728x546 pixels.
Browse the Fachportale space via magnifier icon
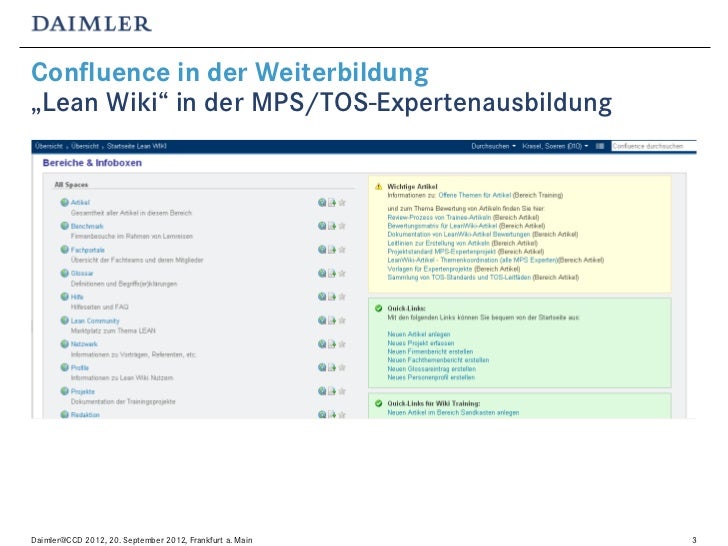pos(322,249)
